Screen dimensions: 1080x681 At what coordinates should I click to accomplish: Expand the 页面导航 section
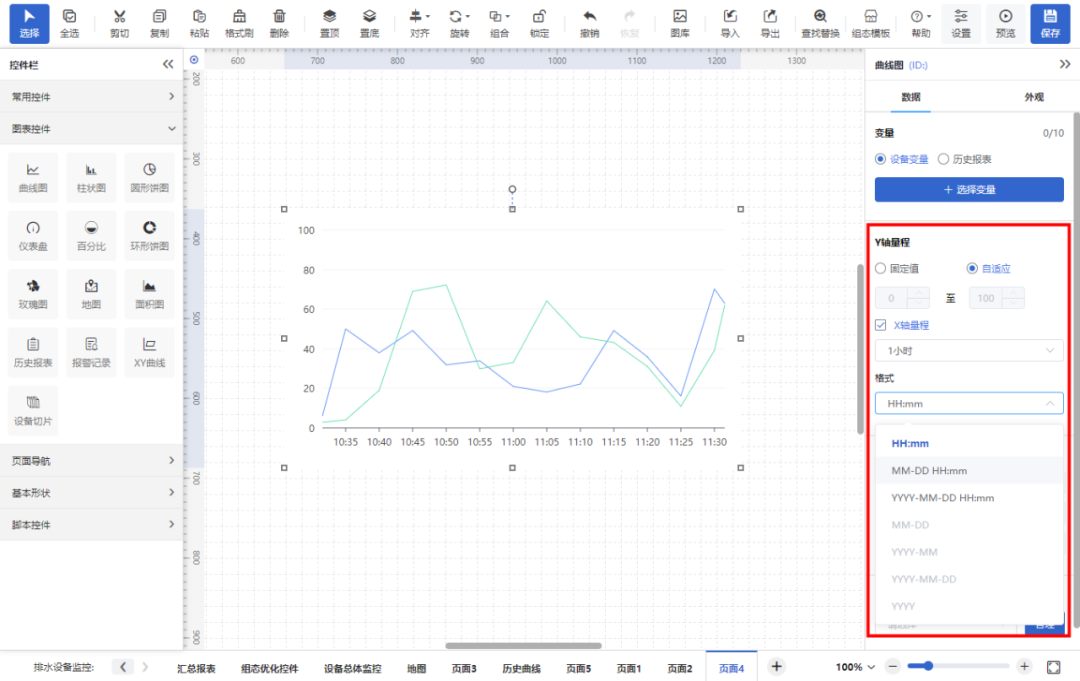click(x=92, y=461)
